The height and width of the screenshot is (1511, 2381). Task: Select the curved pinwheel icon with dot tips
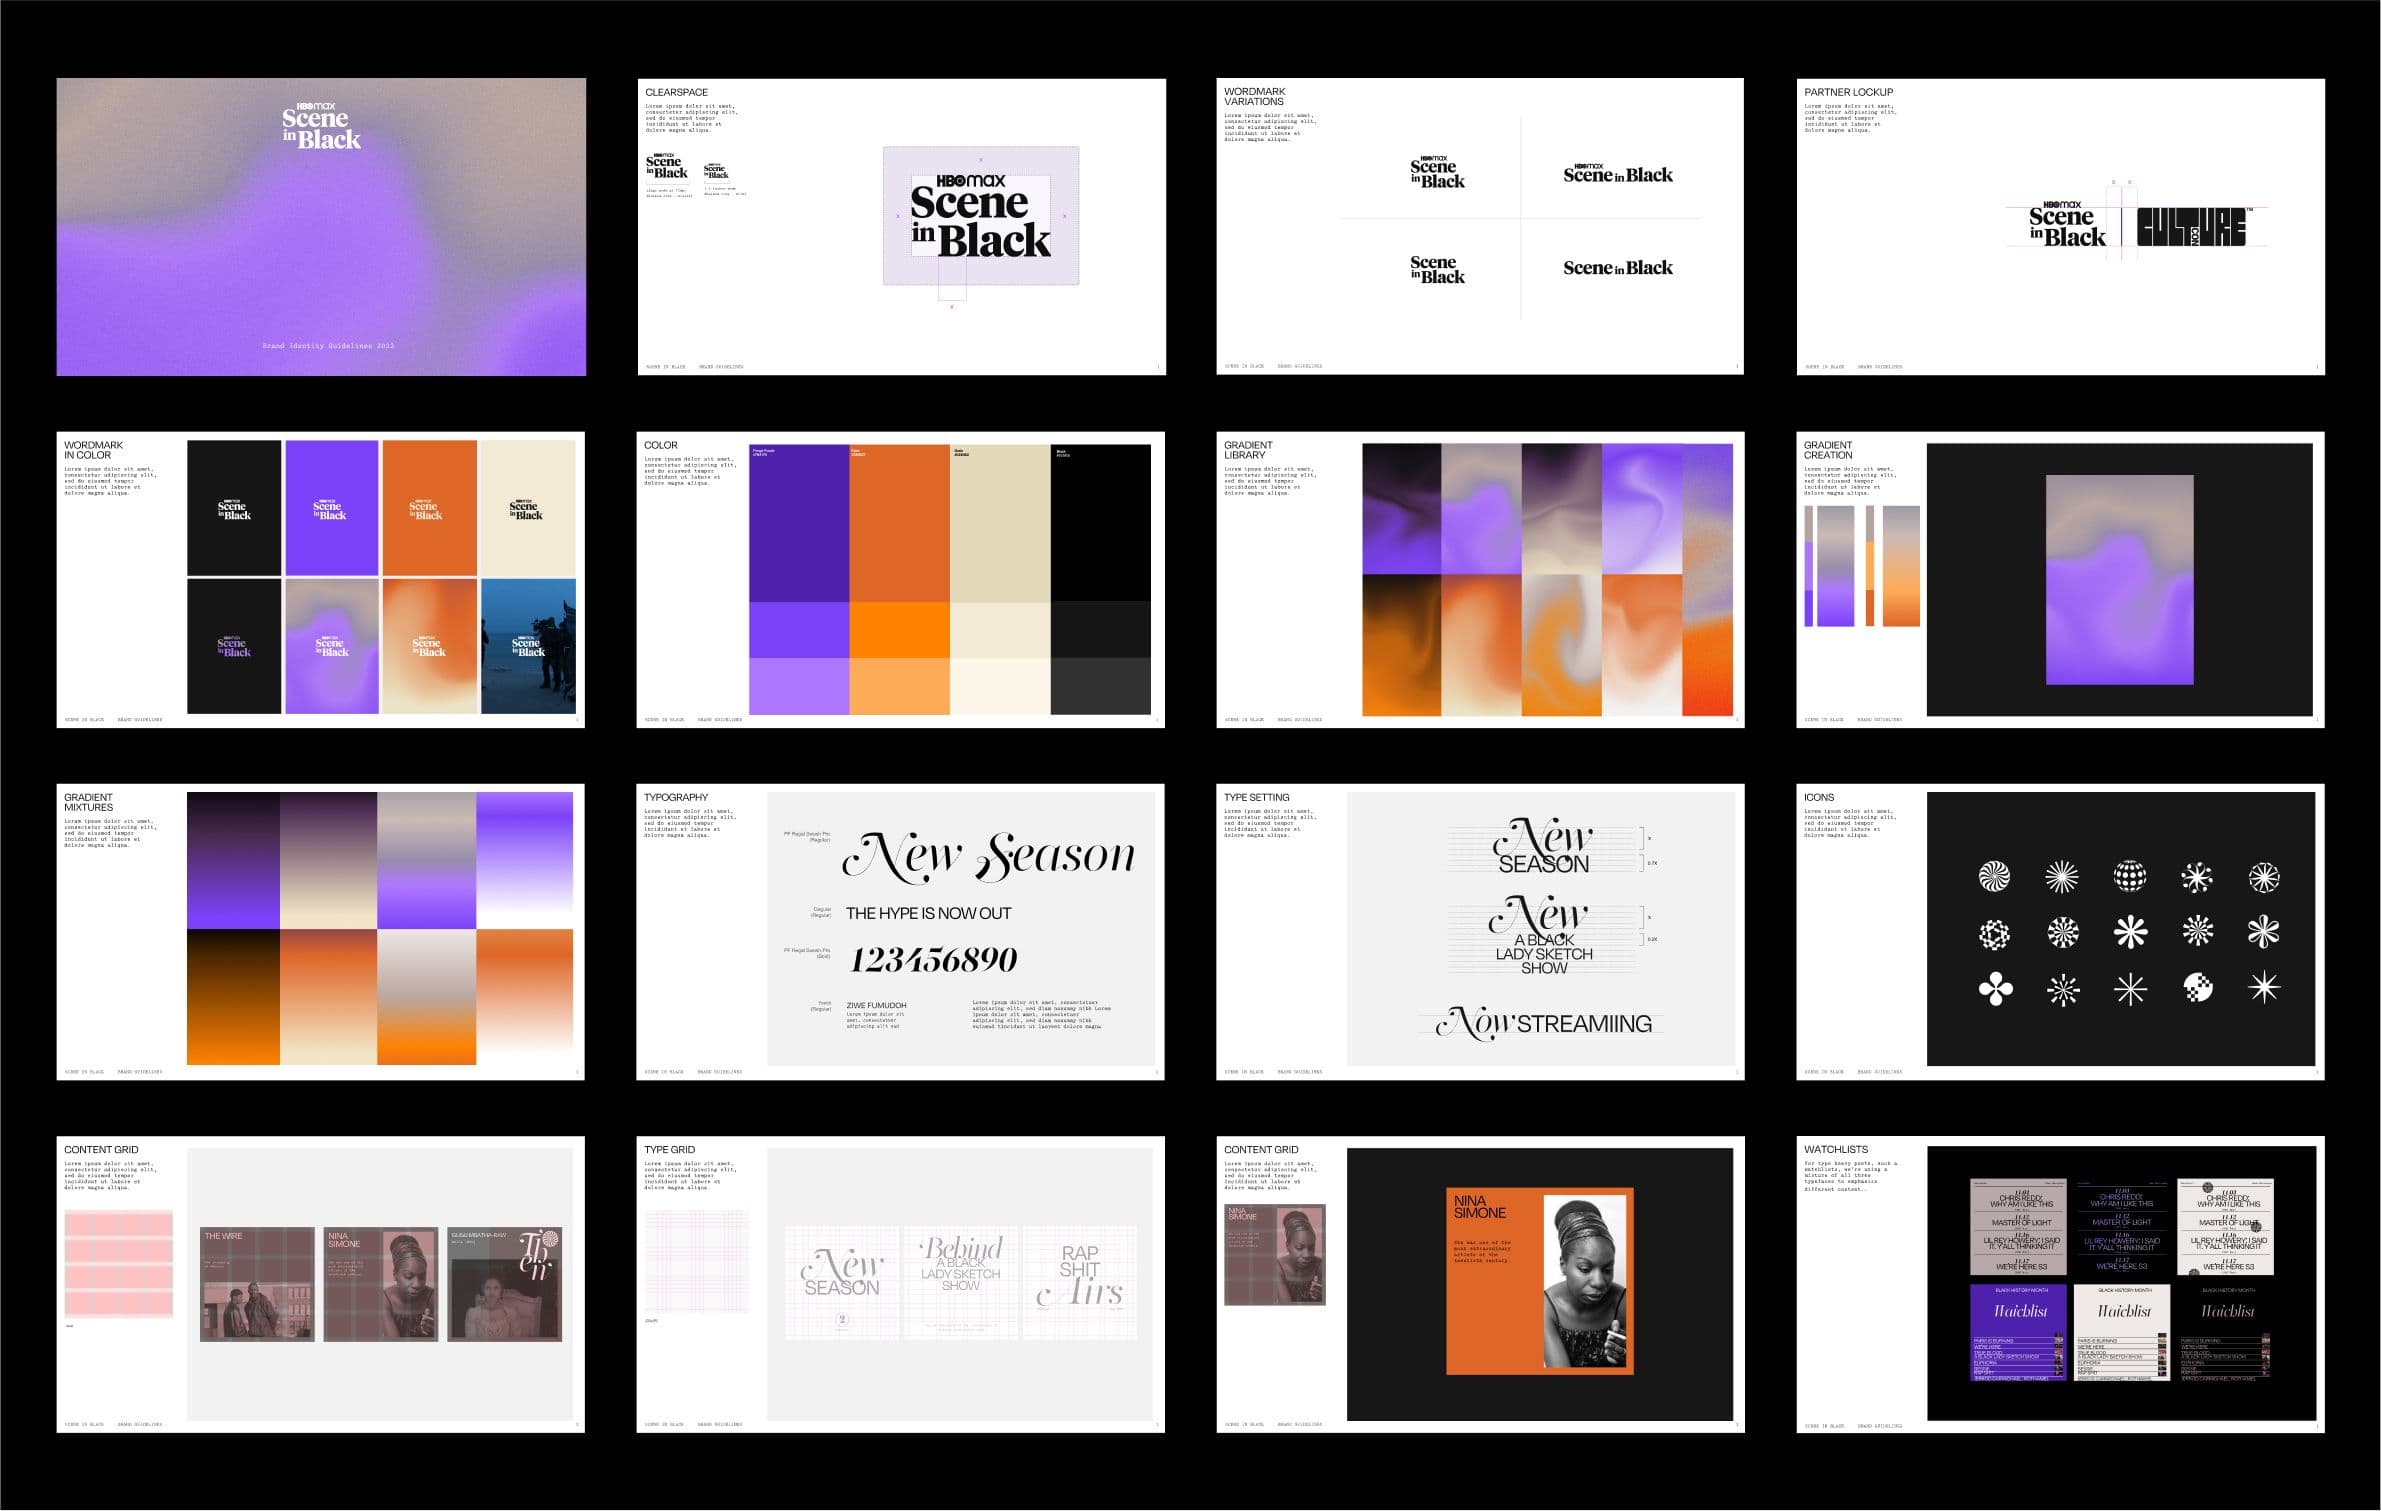[x=2196, y=877]
